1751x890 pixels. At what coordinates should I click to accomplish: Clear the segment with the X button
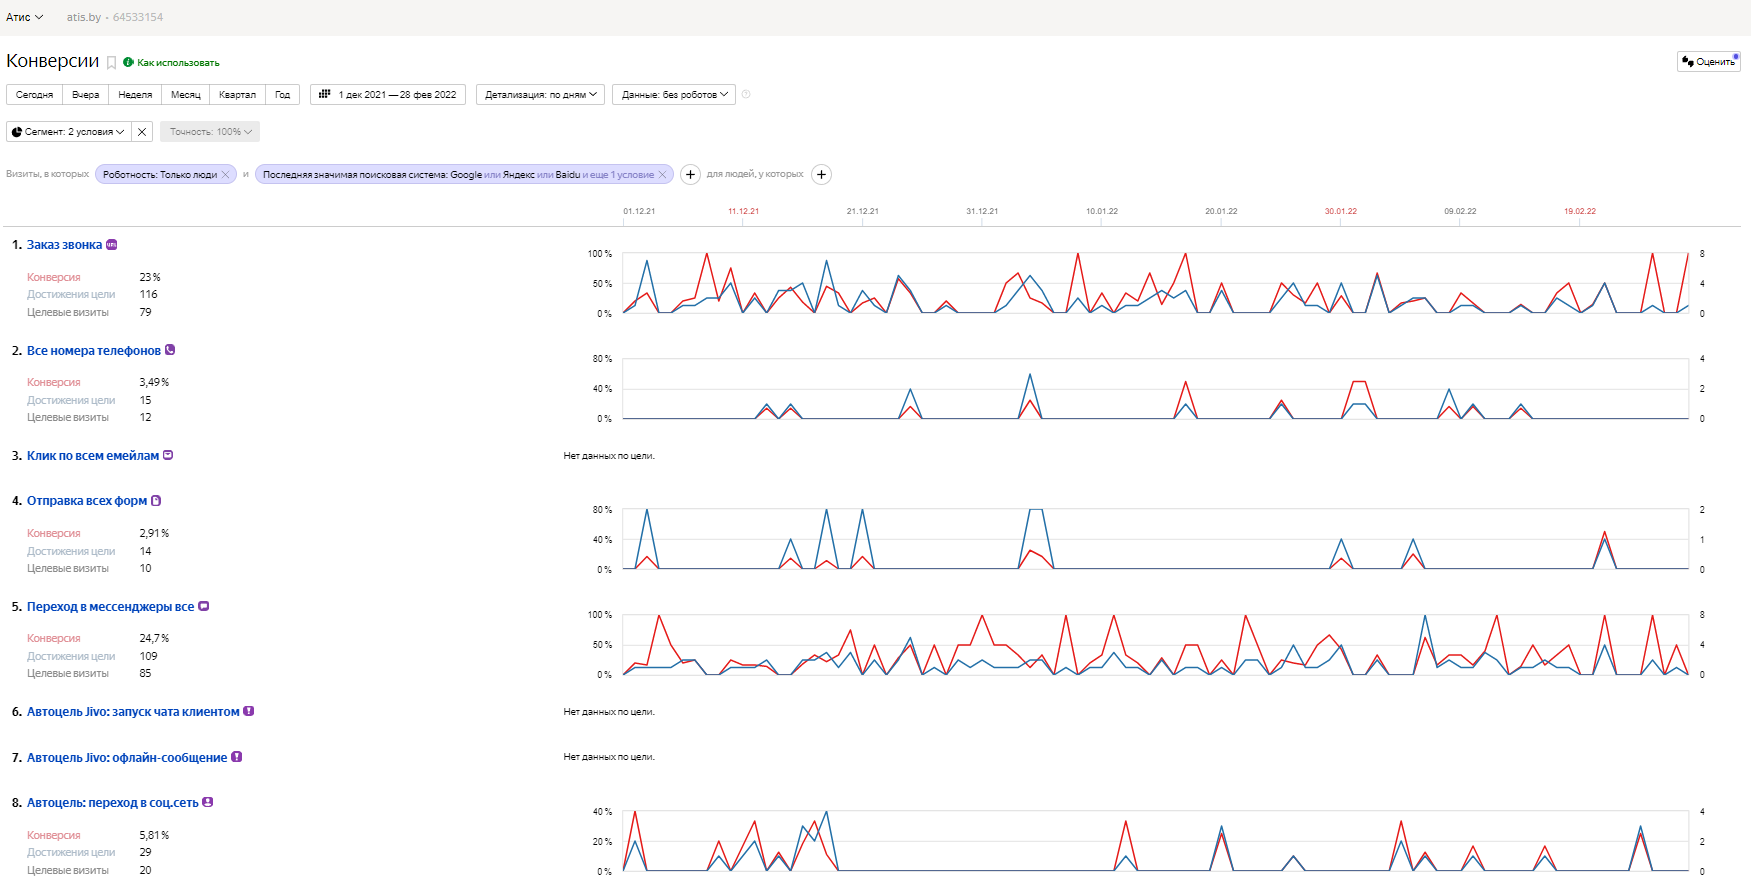tap(142, 131)
